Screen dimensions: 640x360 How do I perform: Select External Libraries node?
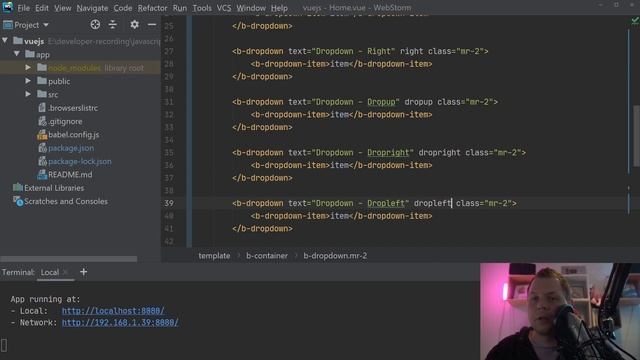(x=54, y=188)
